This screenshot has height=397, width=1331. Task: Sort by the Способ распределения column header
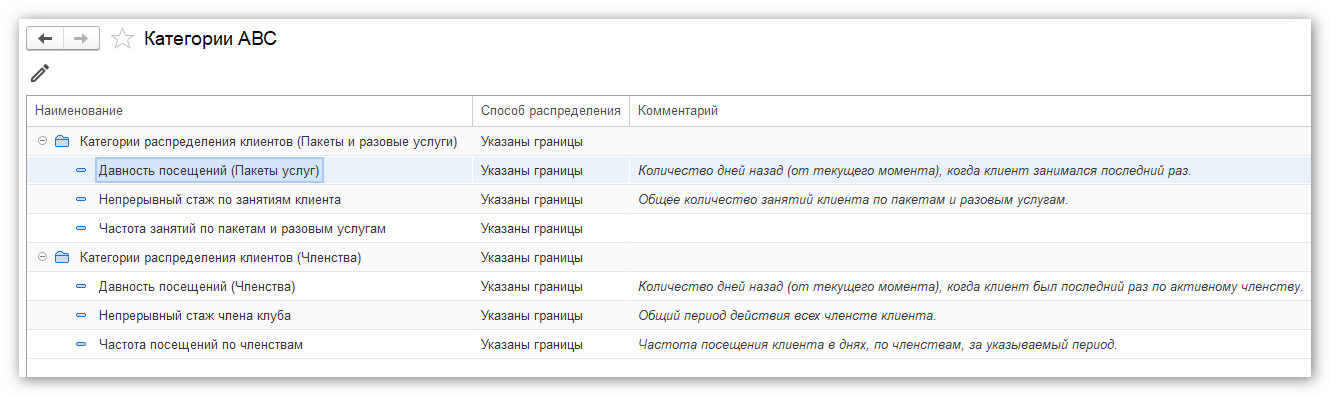click(551, 111)
